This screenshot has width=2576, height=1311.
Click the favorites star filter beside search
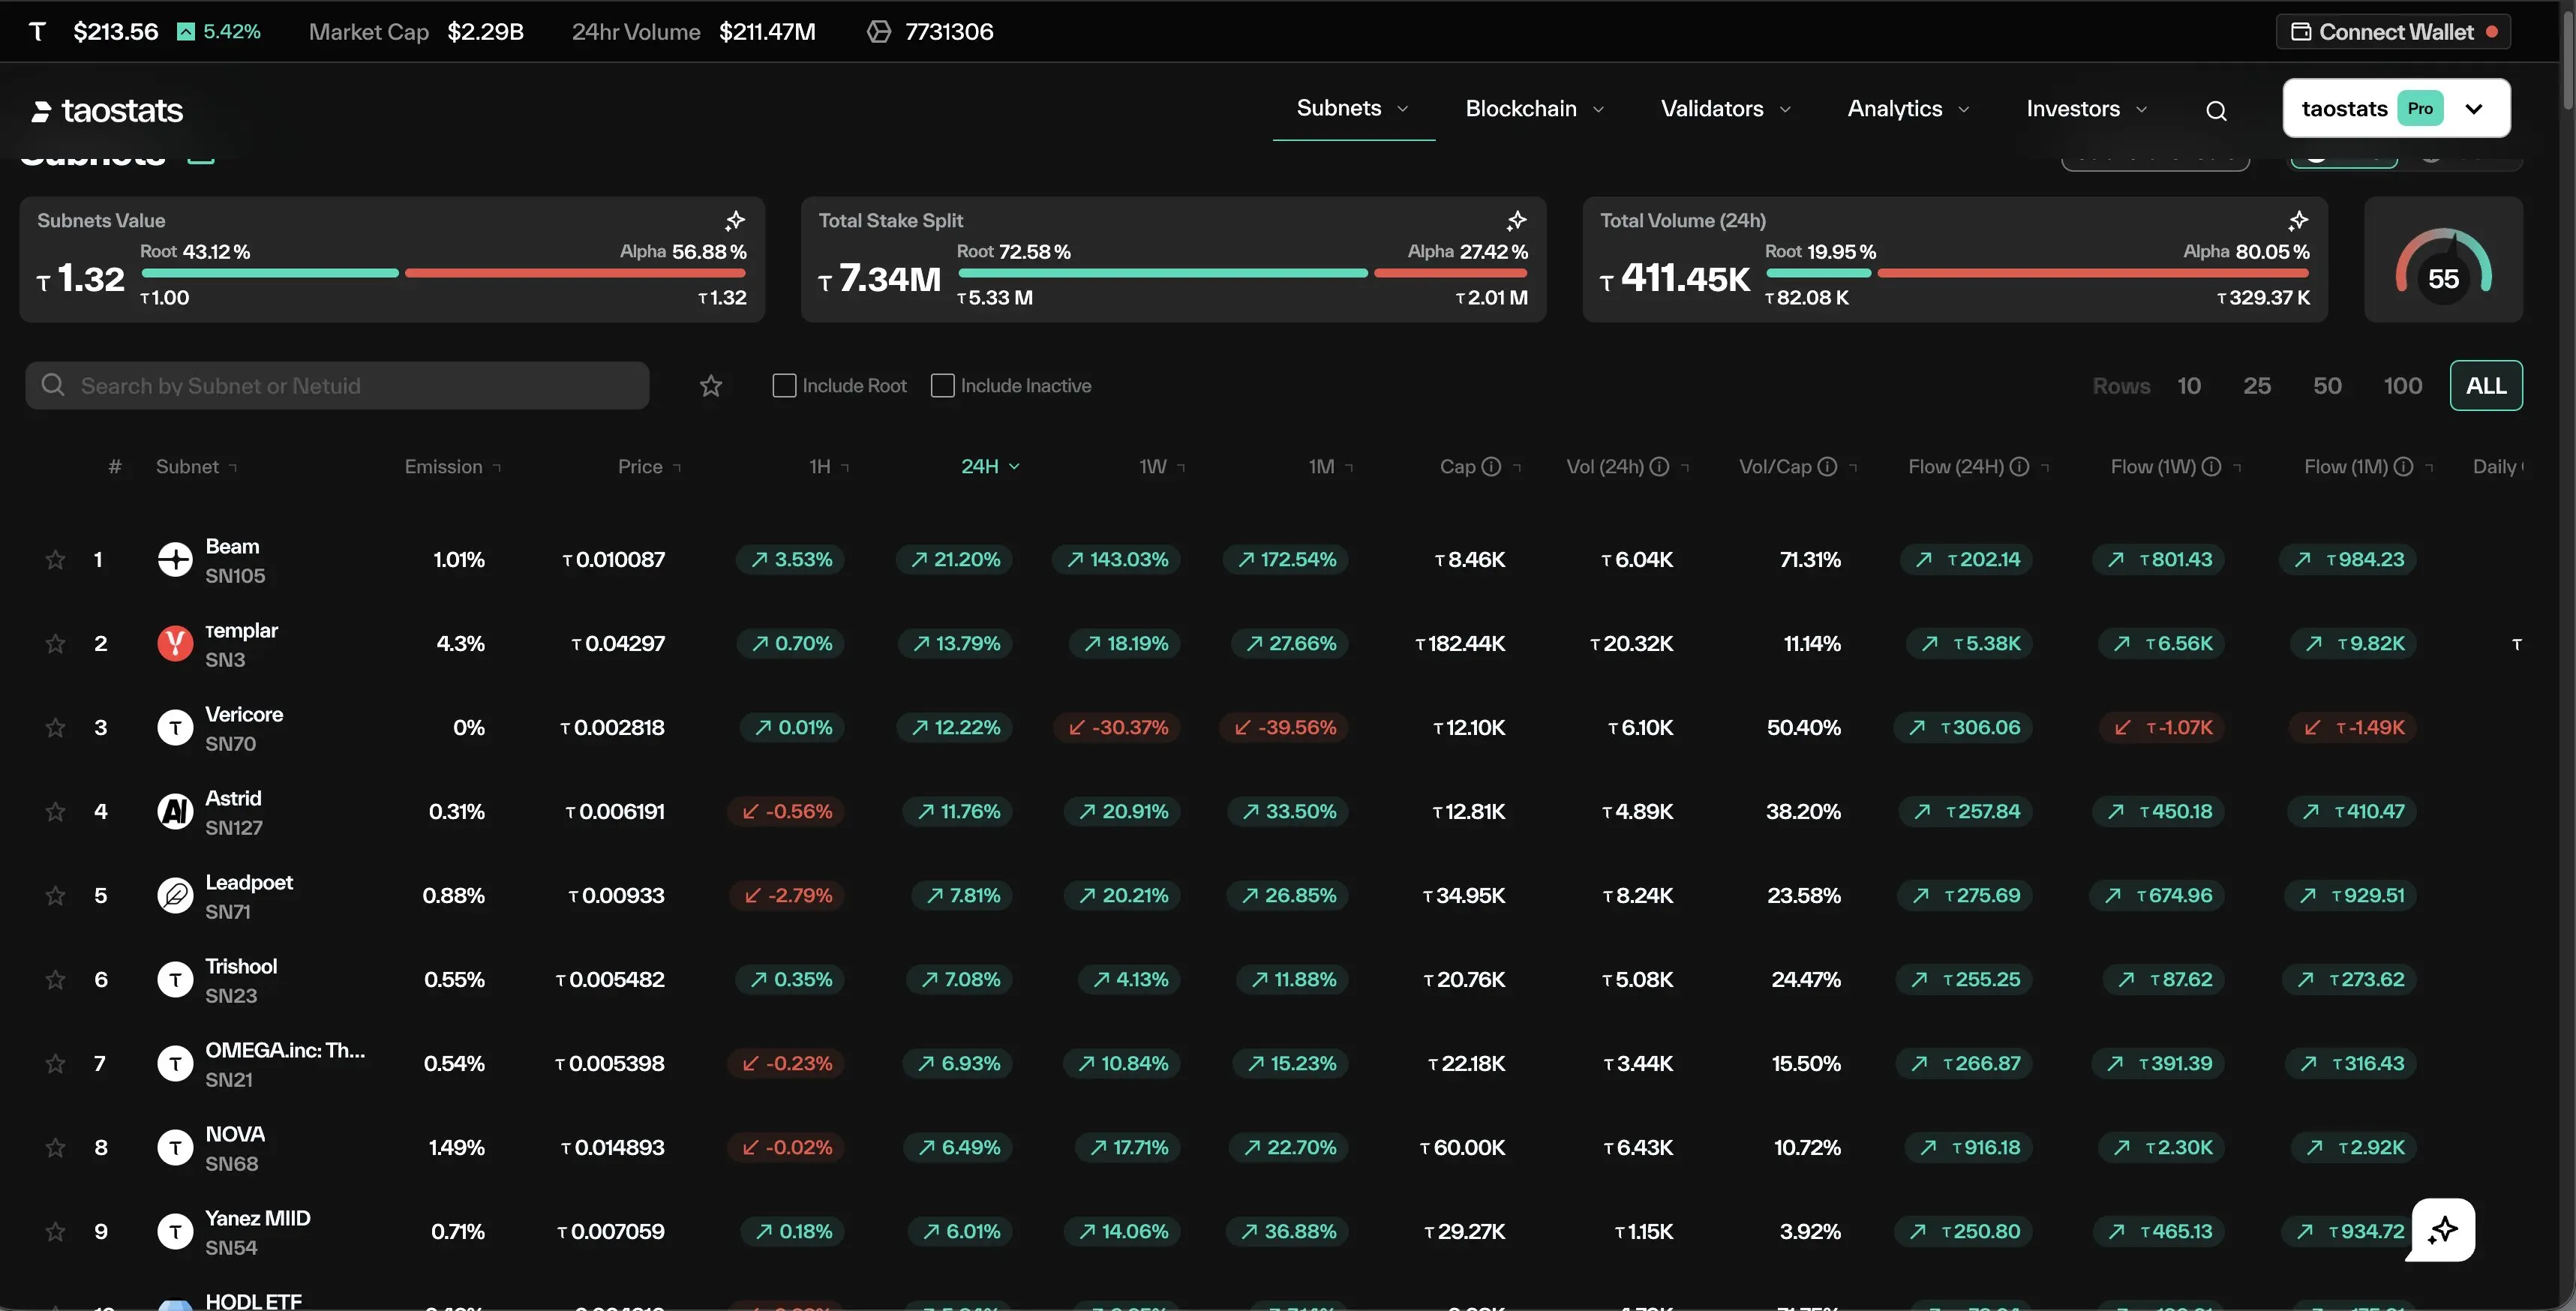click(710, 386)
